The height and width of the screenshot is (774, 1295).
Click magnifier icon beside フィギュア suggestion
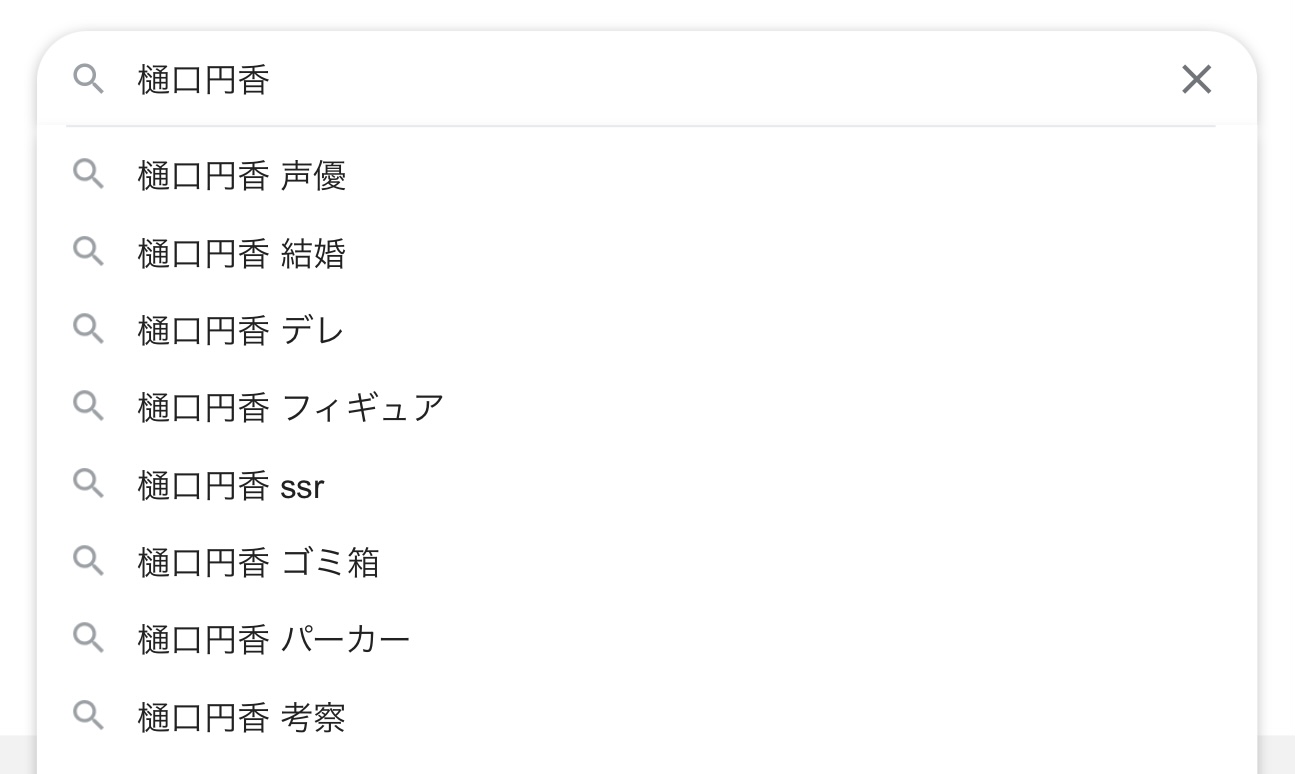(89, 405)
